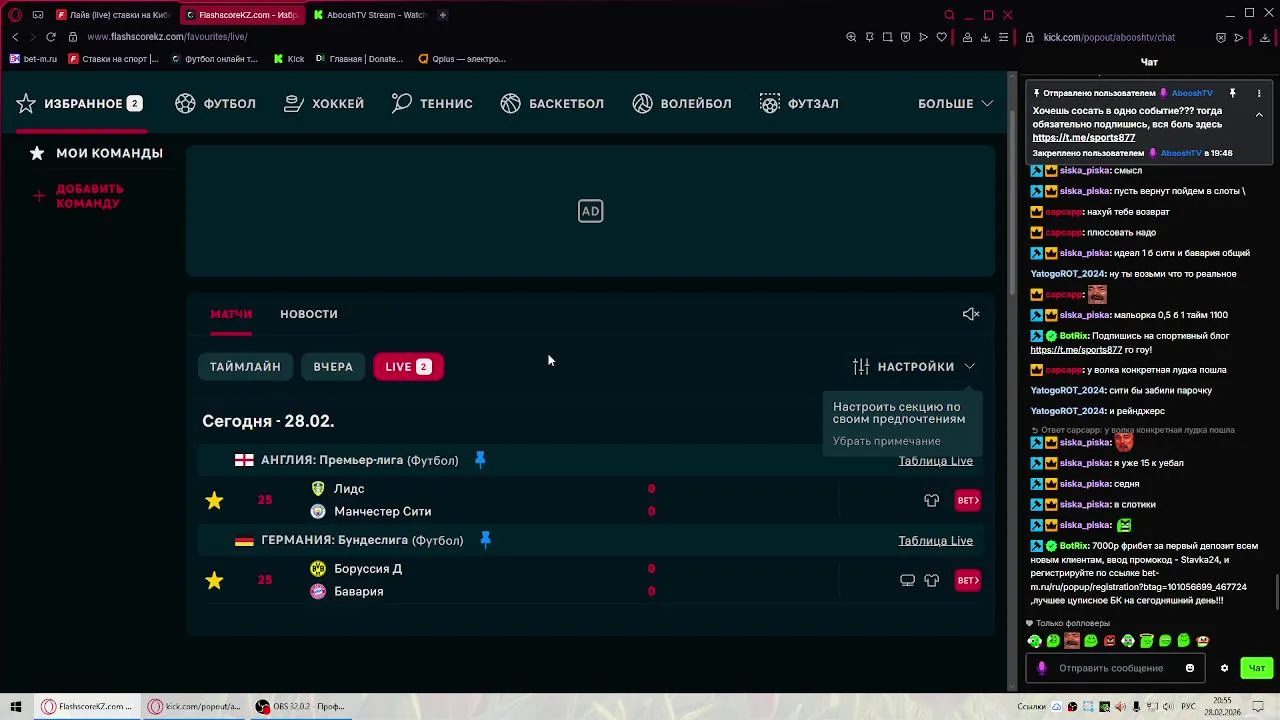
Task: Open the Opera easy setup menu icon
Action: [x=1003, y=37]
